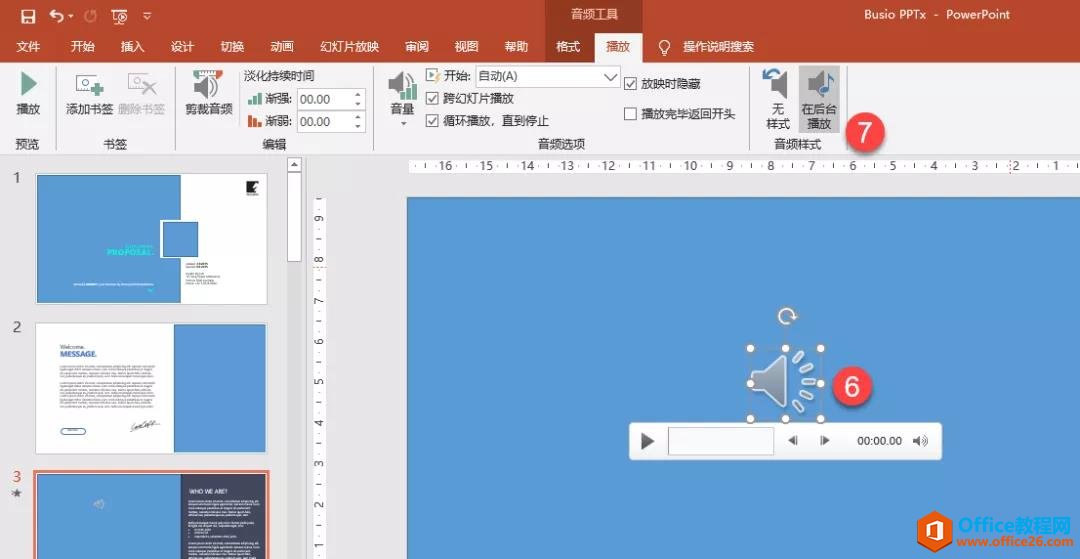The image size is (1080, 559).
Task: Click the Tell Me search (操作说明搜索)
Action: [x=717, y=47]
